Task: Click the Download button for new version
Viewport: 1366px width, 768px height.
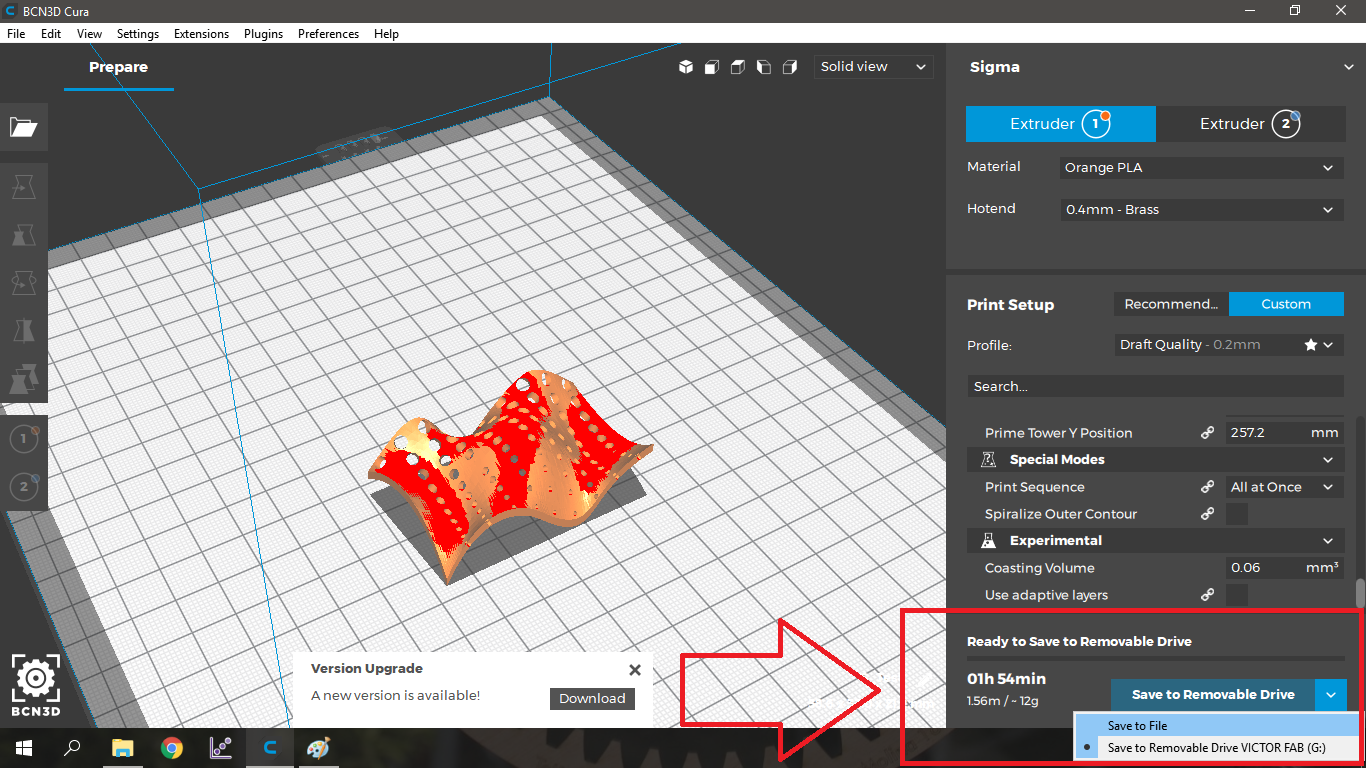Action: click(x=592, y=698)
